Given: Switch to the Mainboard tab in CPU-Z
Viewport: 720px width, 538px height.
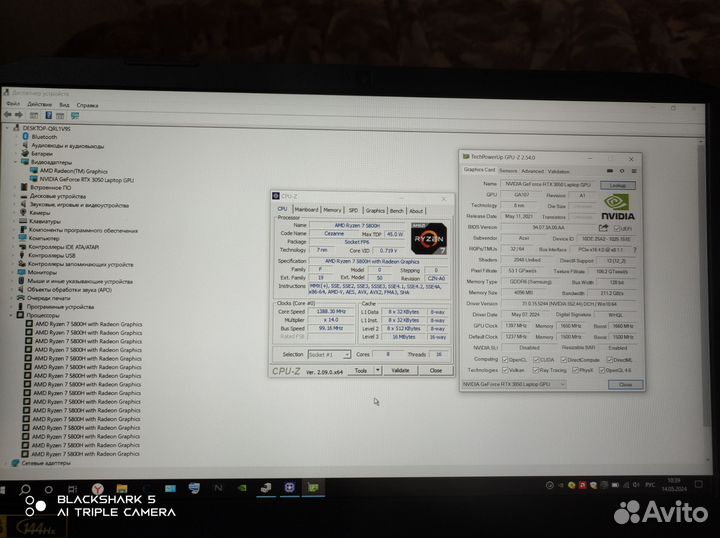Looking at the screenshot, I should point(306,209).
